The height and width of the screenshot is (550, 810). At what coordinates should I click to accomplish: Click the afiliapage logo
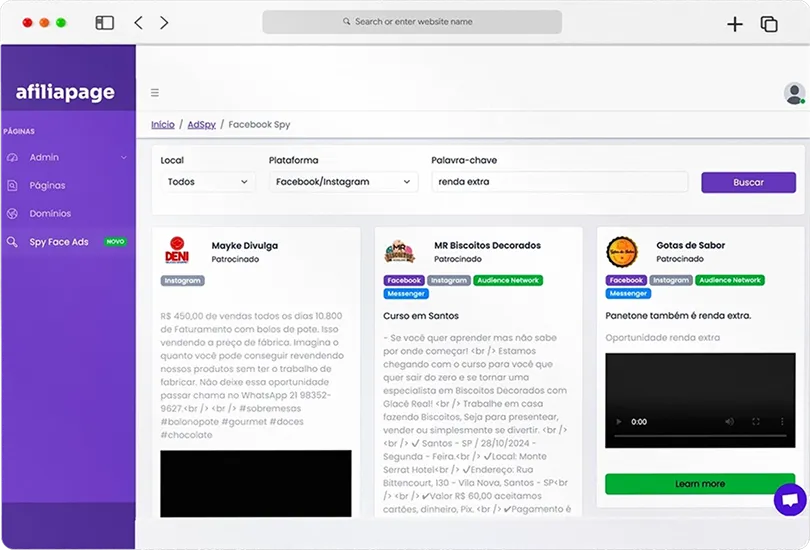65,93
